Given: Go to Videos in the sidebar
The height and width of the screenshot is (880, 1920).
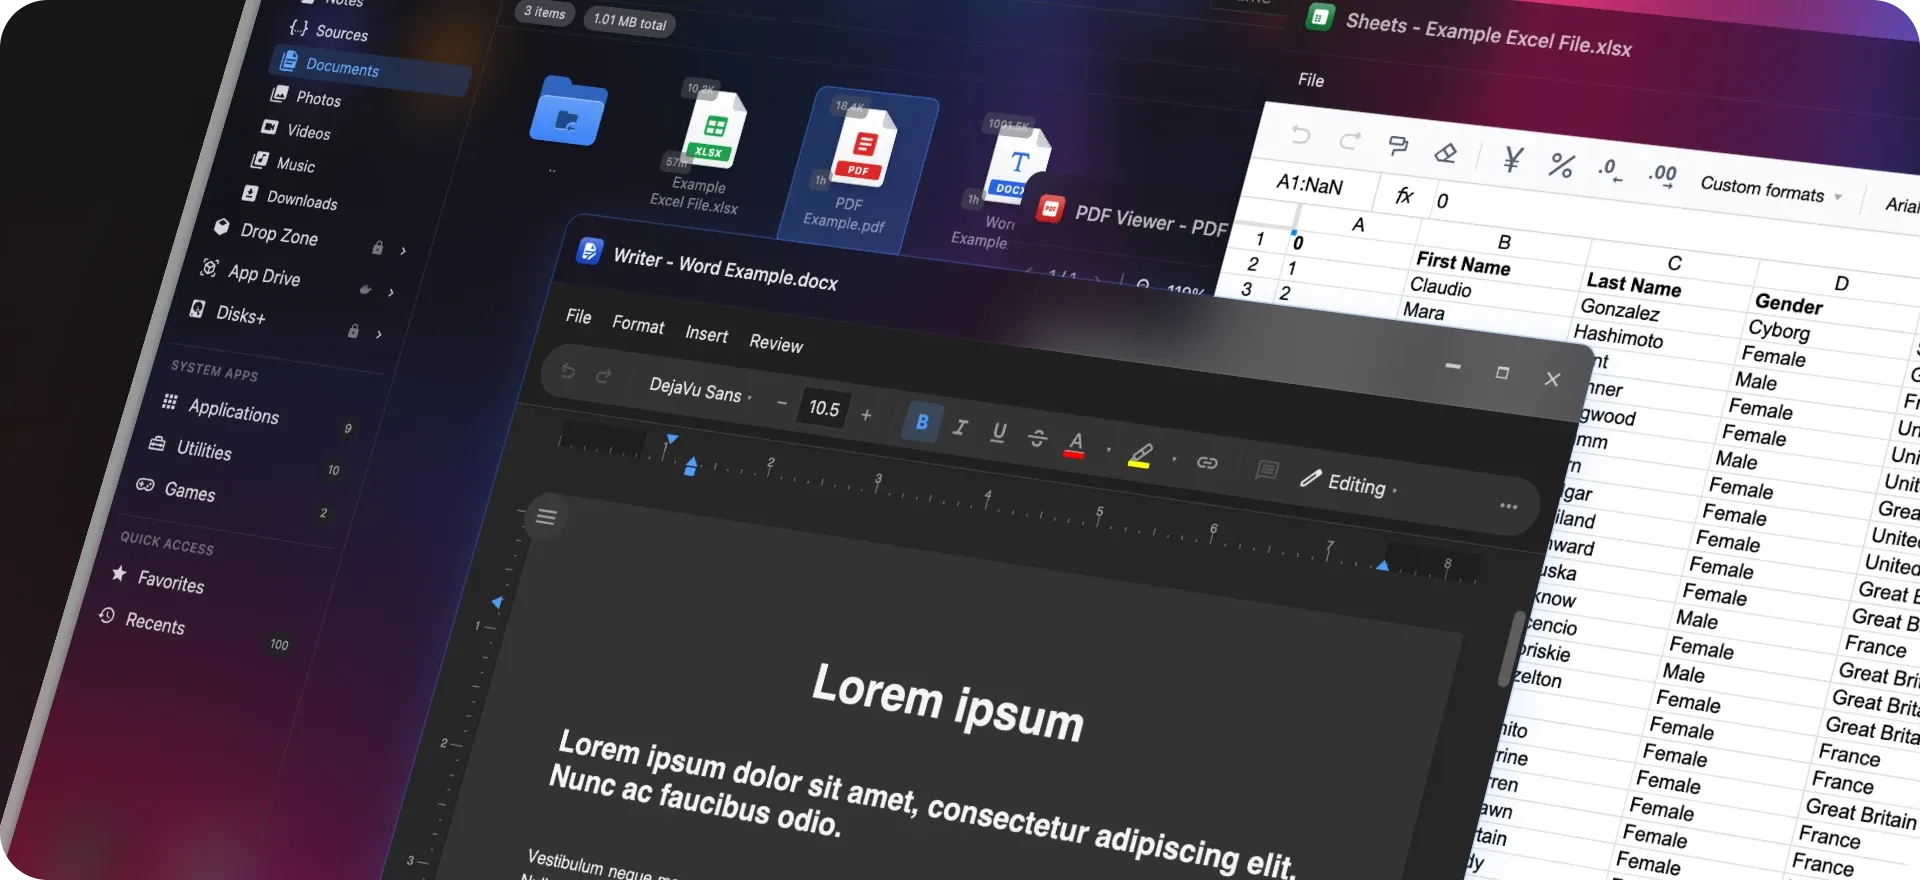Looking at the screenshot, I should pyautogui.click(x=296, y=130).
